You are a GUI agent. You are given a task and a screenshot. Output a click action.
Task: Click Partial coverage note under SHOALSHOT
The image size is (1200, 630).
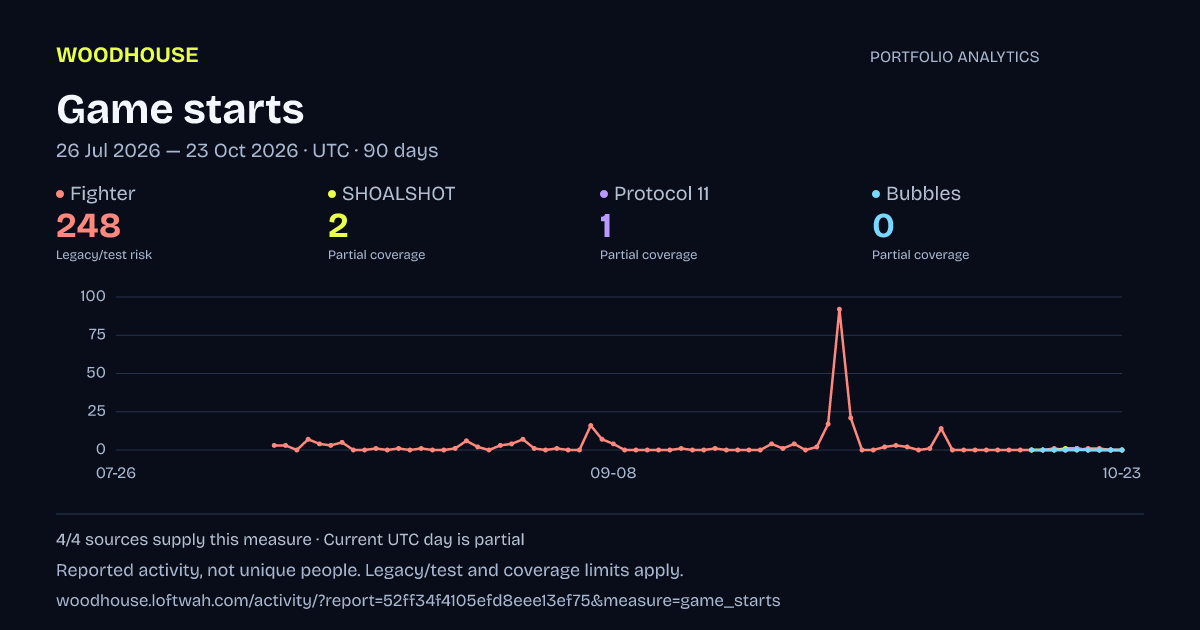[x=376, y=255]
